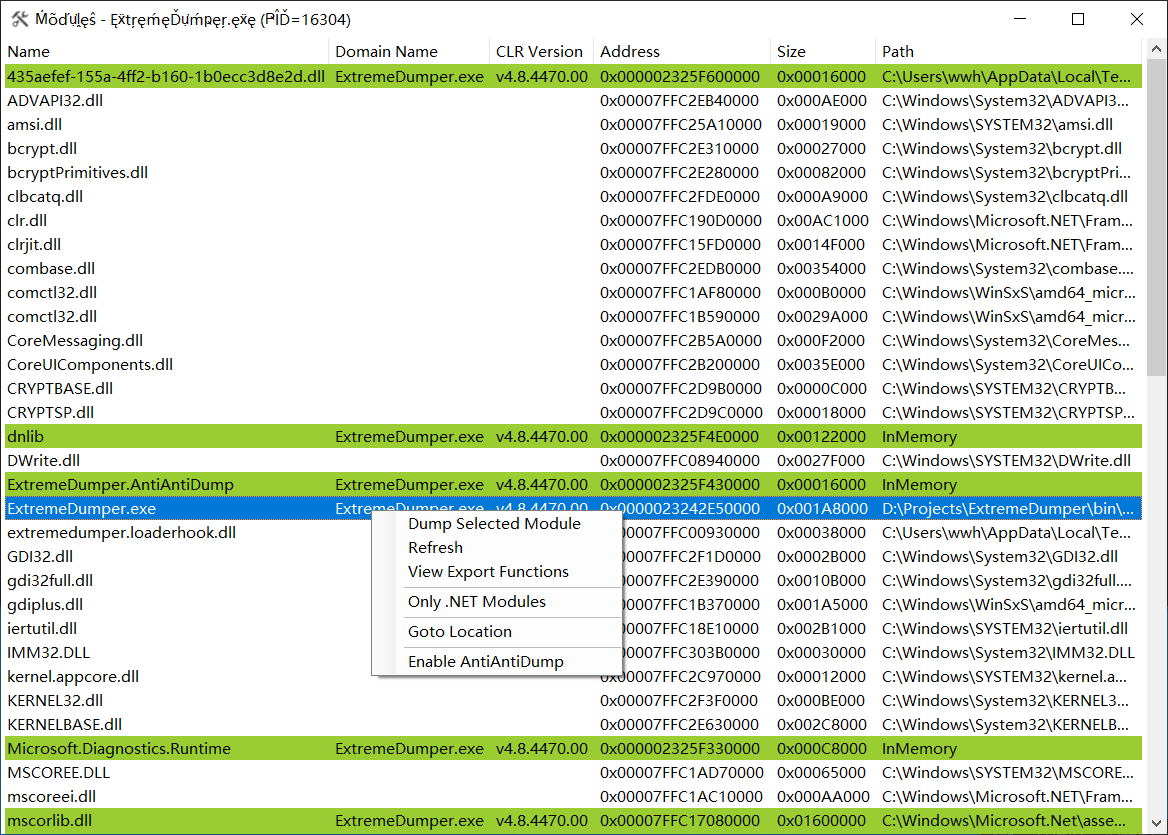This screenshot has width=1168, height=835.
Task: Sort by the Path column header
Action: [1009, 51]
